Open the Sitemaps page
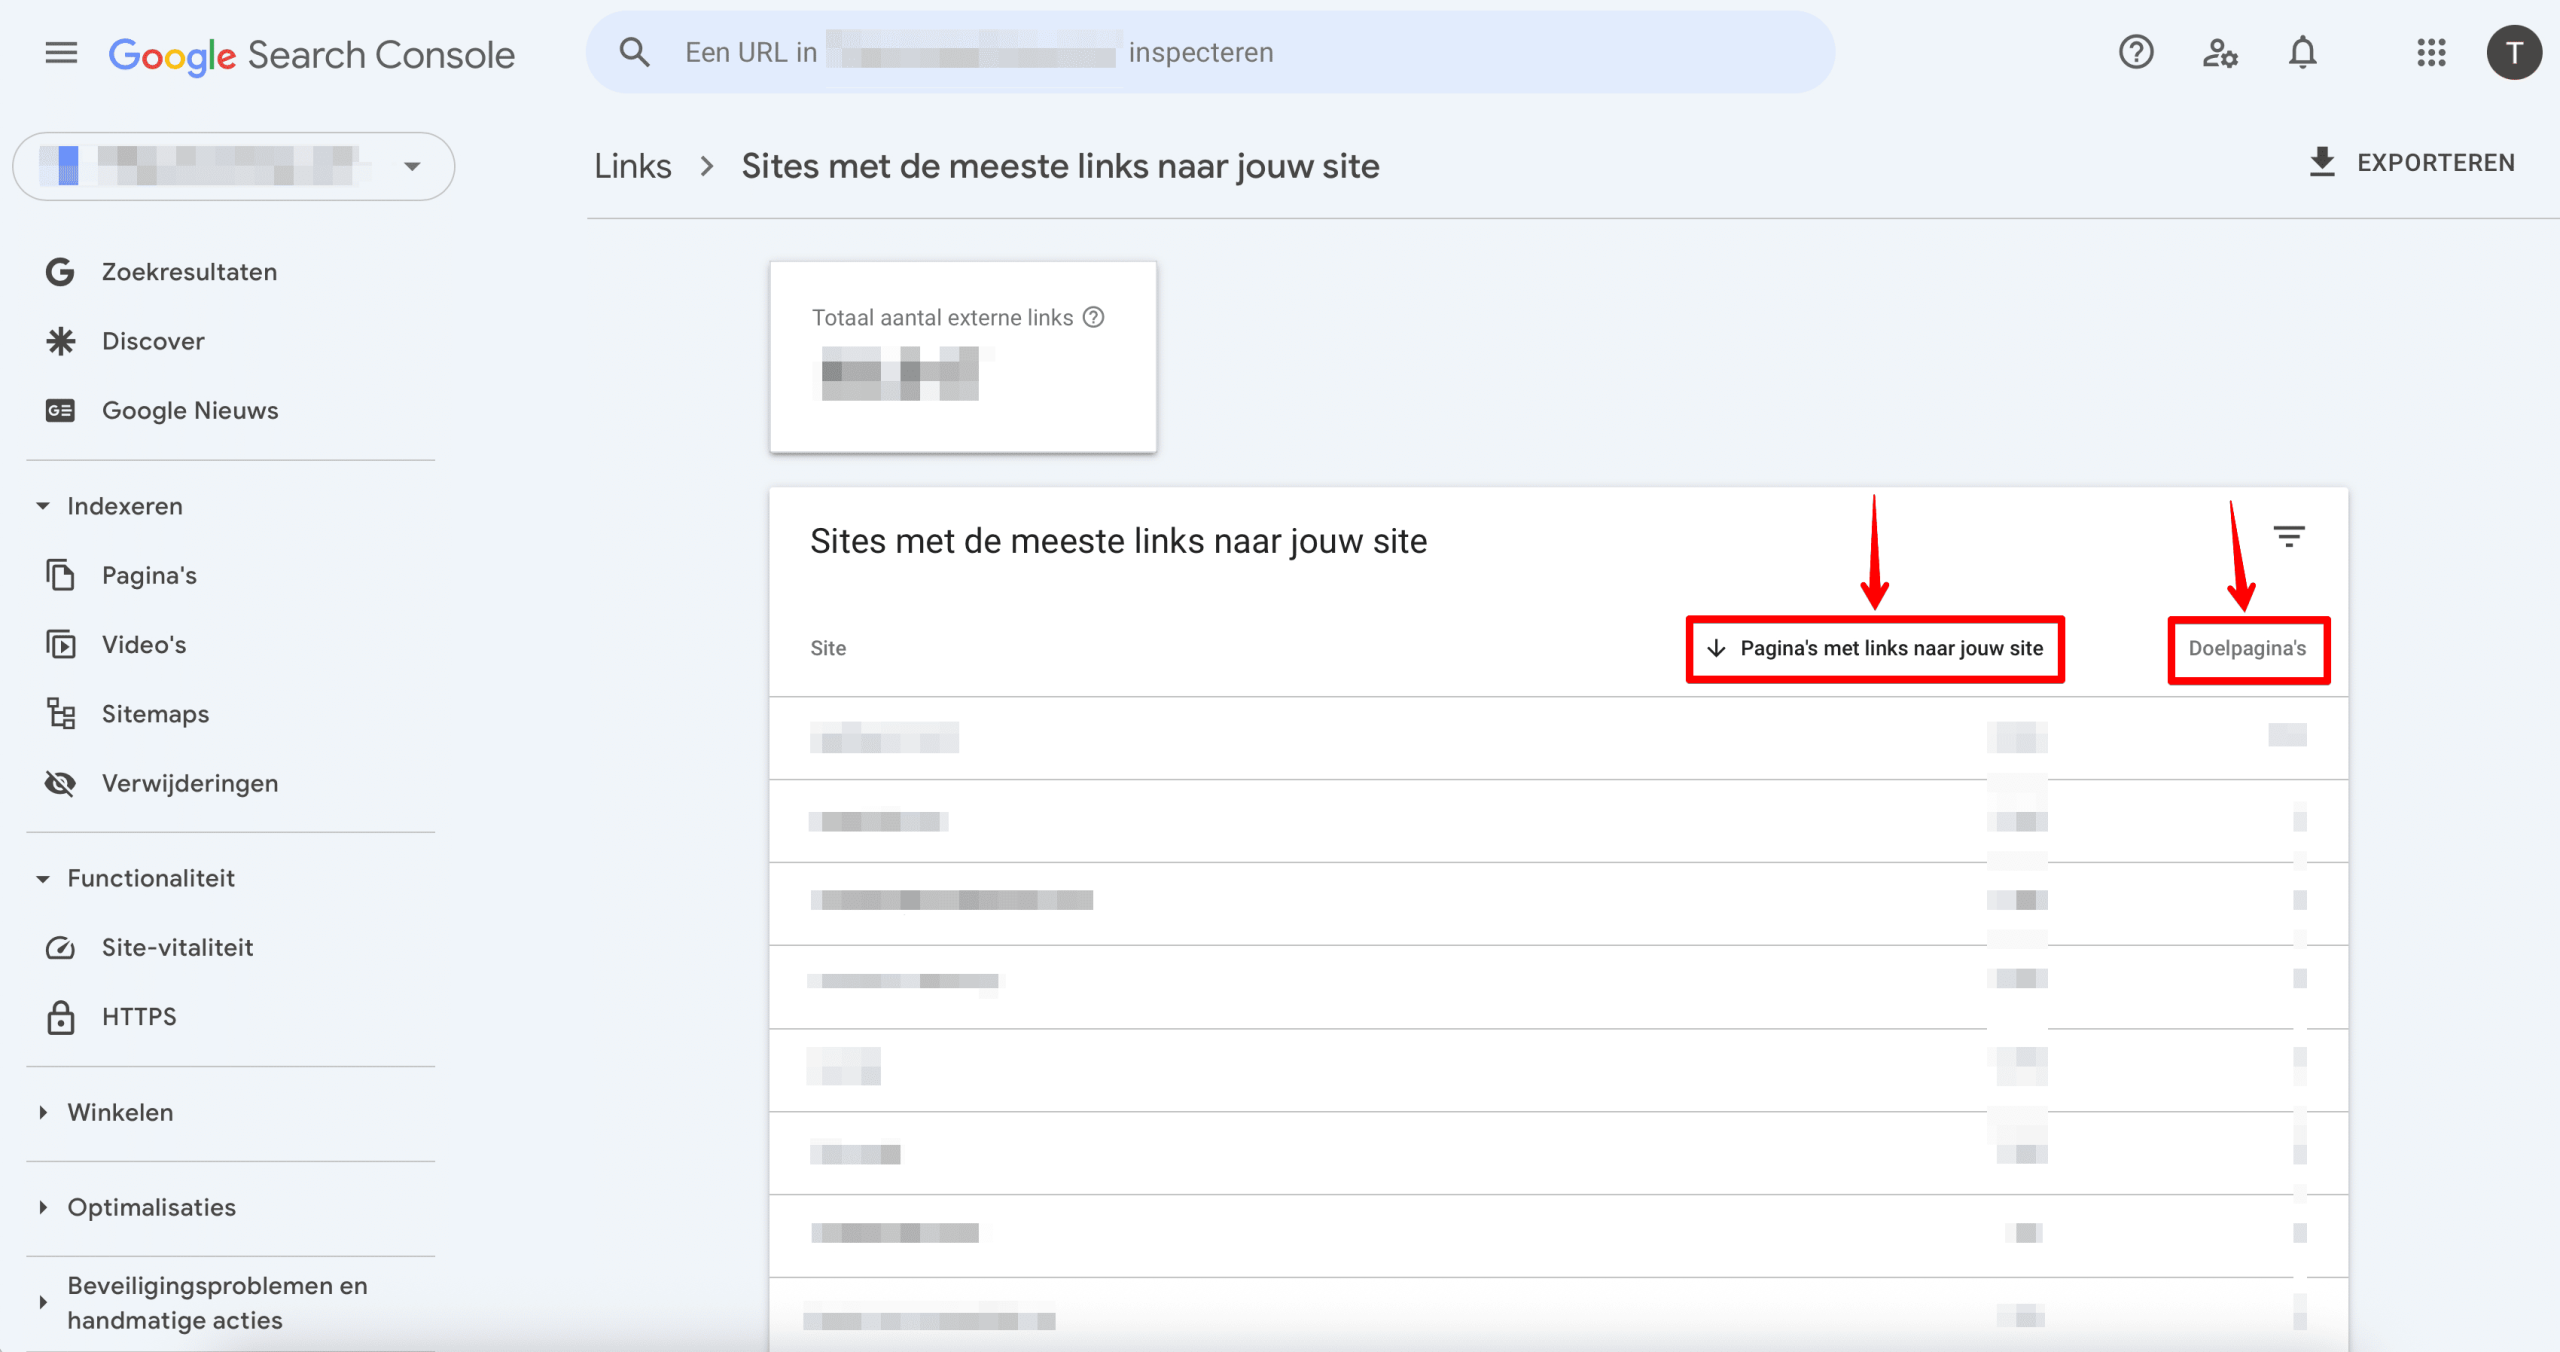This screenshot has width=2560, height=1352. [155, 713]
